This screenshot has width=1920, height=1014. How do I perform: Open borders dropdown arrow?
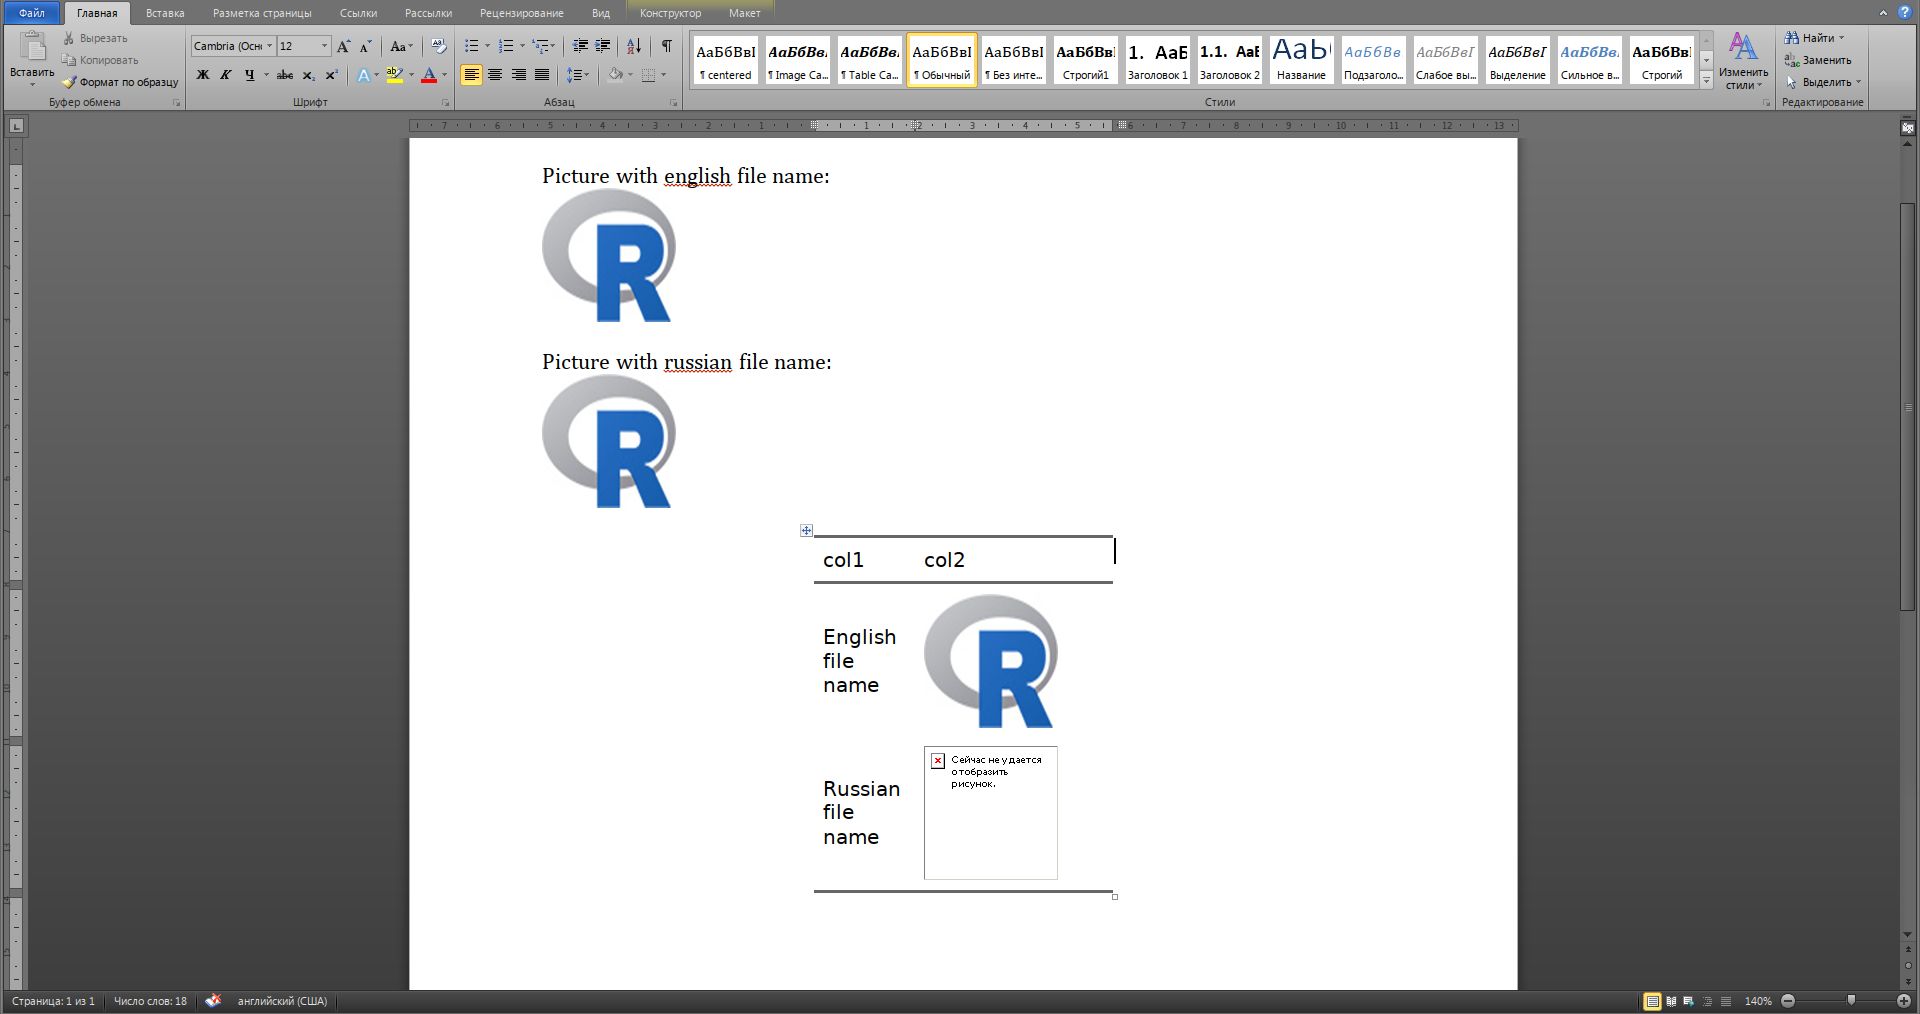(663, 75)
